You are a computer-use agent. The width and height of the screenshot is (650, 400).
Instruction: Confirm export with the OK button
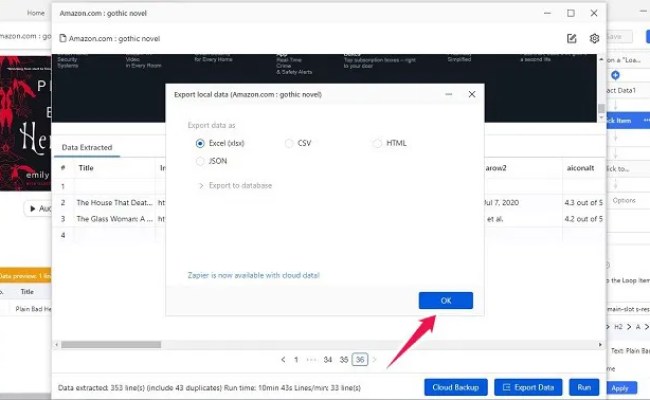click(x=446, y=301)
